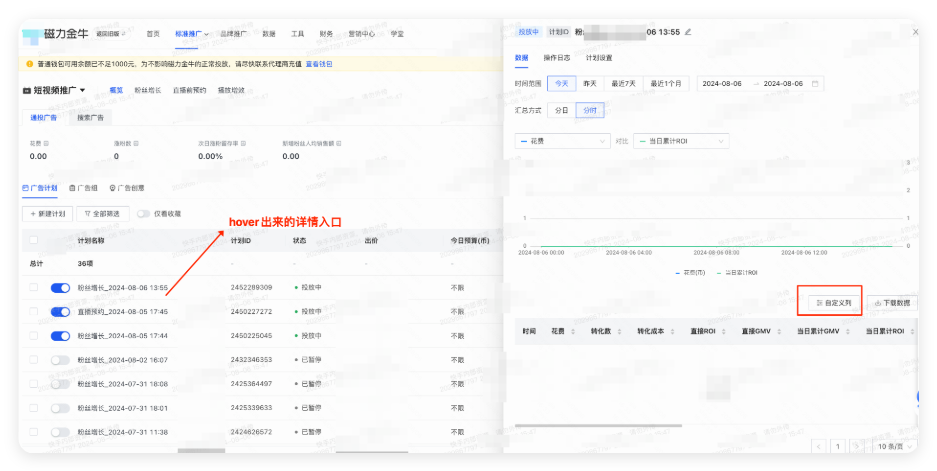The width and height of the screenshot is (937, 471).
Task: Open the 当日累计ROI comparison dropdown
Action: [681, 141]
